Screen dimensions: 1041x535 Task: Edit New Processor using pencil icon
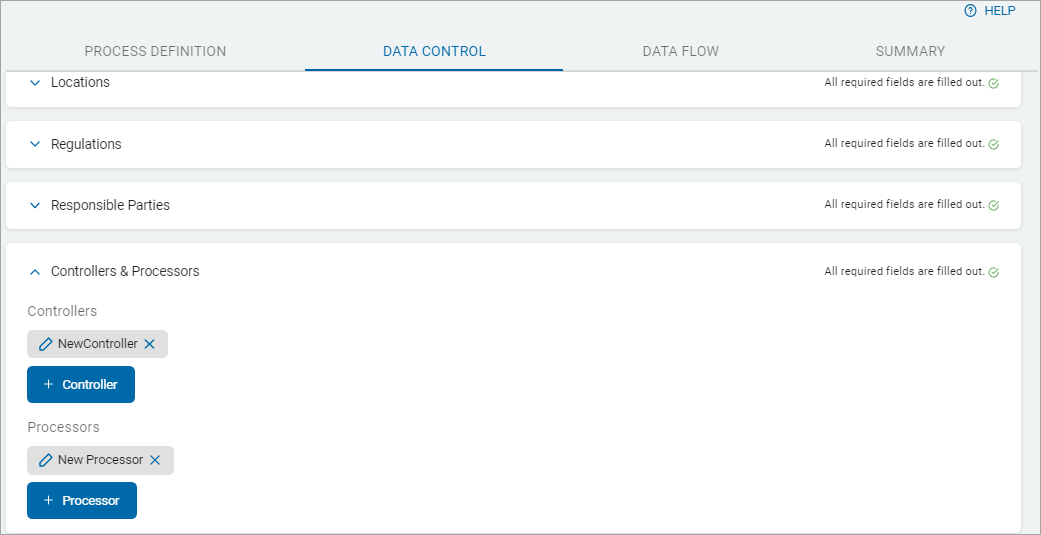[45, 460]
